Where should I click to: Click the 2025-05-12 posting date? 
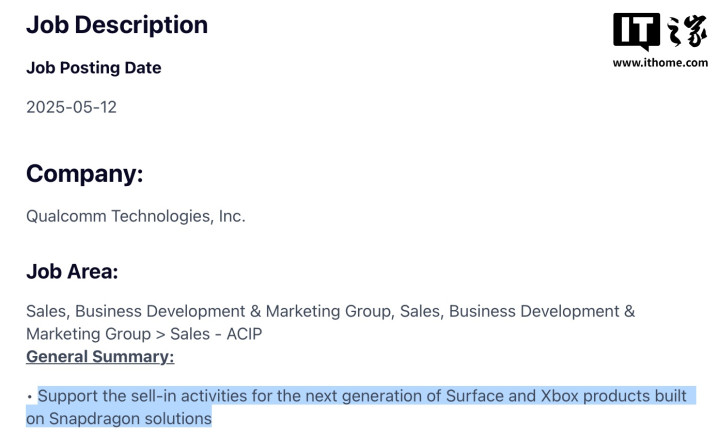tap(72, 107)
